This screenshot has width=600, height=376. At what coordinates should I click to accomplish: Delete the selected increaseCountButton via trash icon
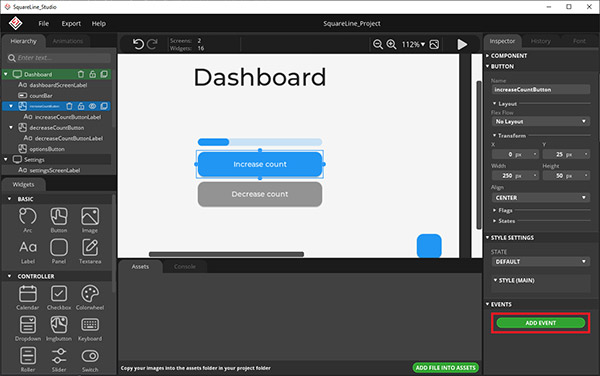[x=69, y=106]
